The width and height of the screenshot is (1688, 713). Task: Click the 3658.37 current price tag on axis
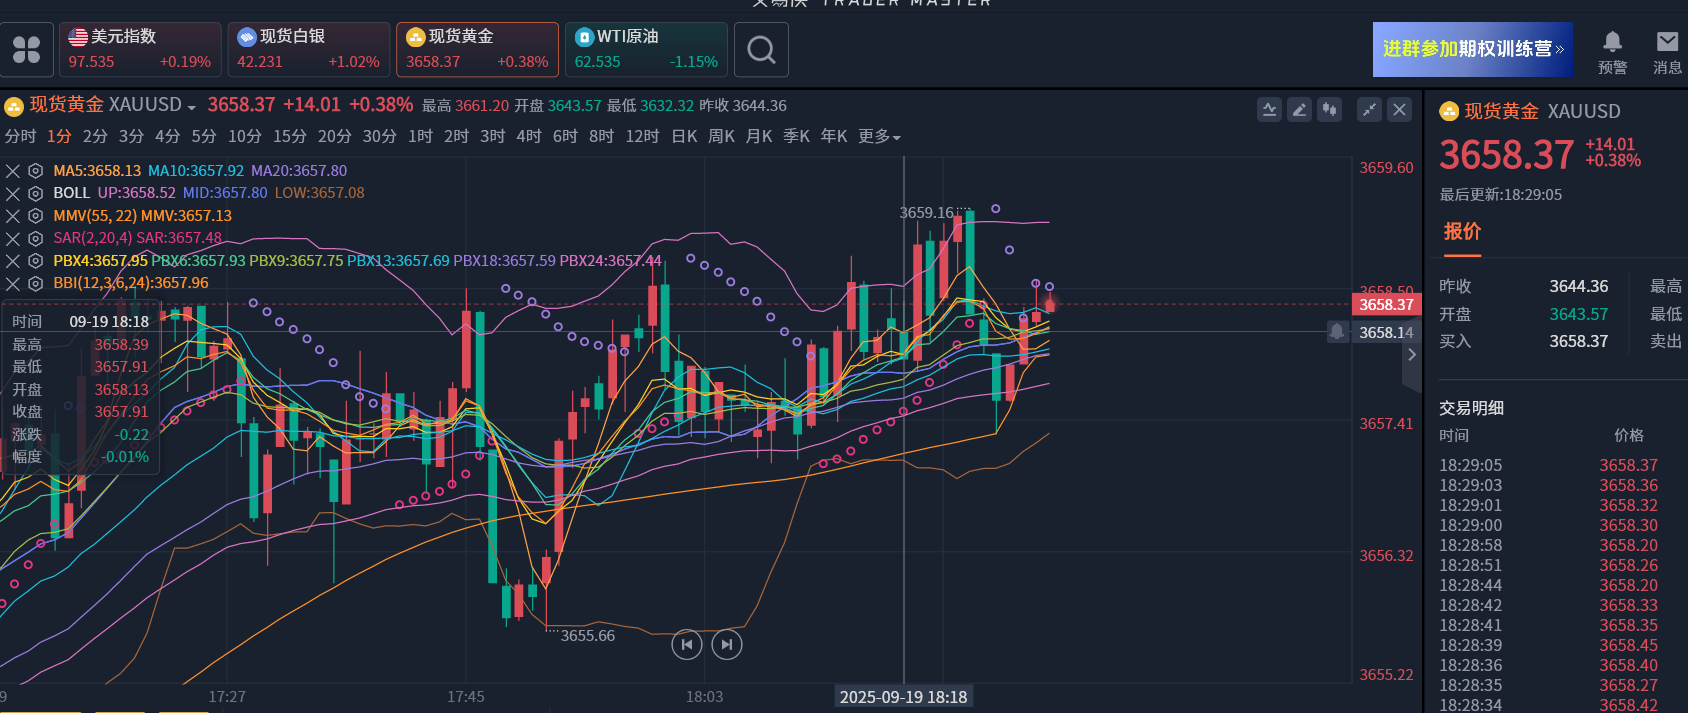pyautogui.click(x=1386, y=304)
